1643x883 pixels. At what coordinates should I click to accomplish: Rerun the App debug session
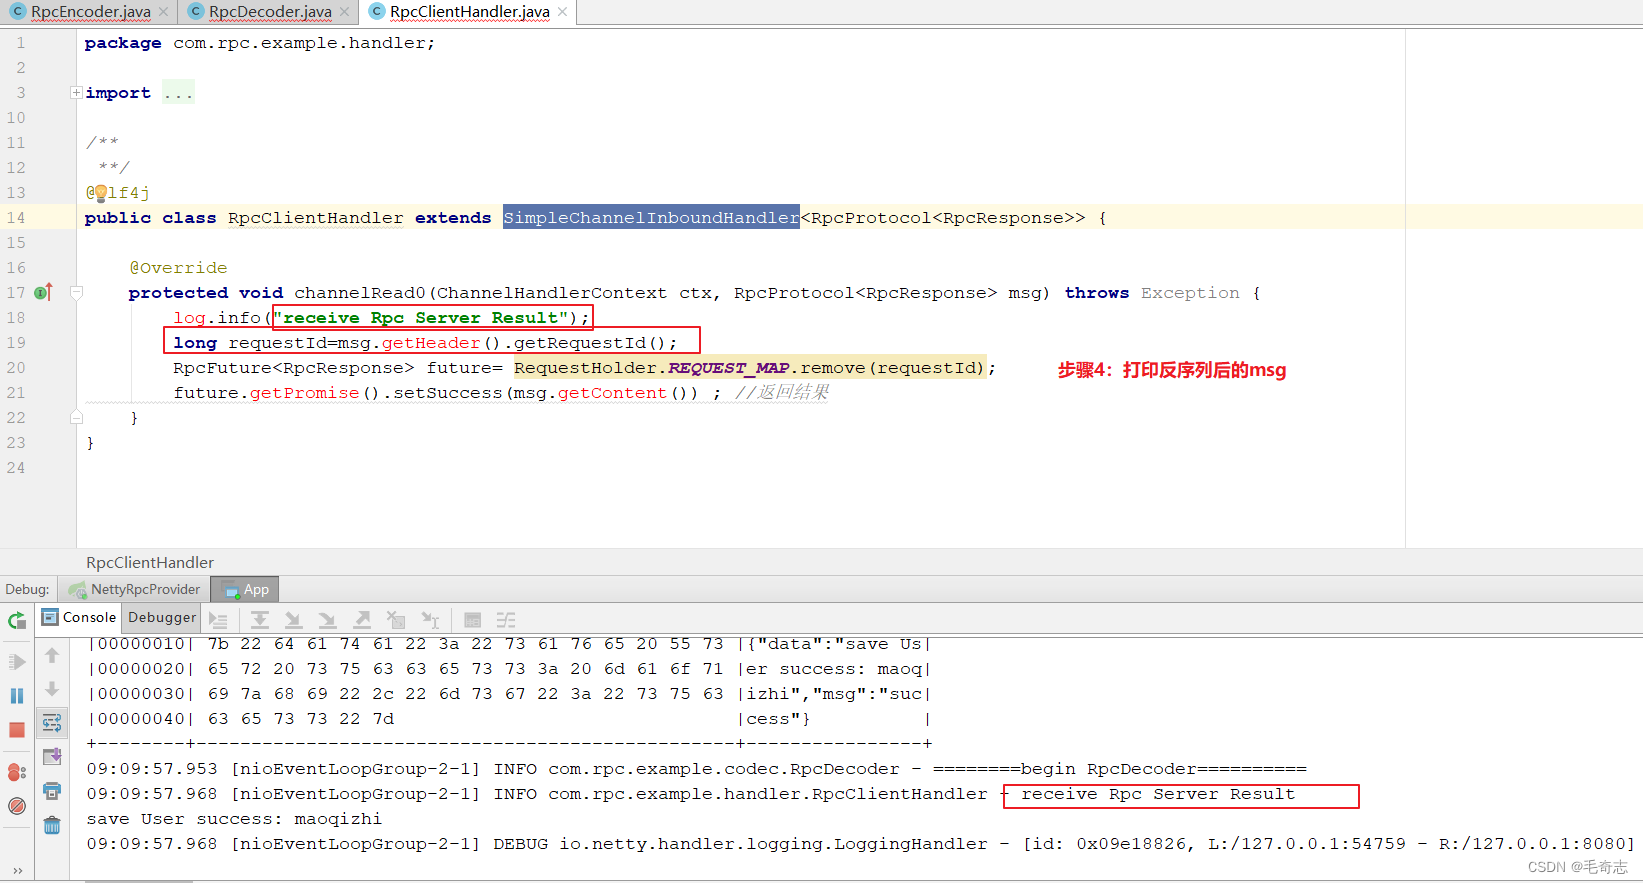[17, 620]
